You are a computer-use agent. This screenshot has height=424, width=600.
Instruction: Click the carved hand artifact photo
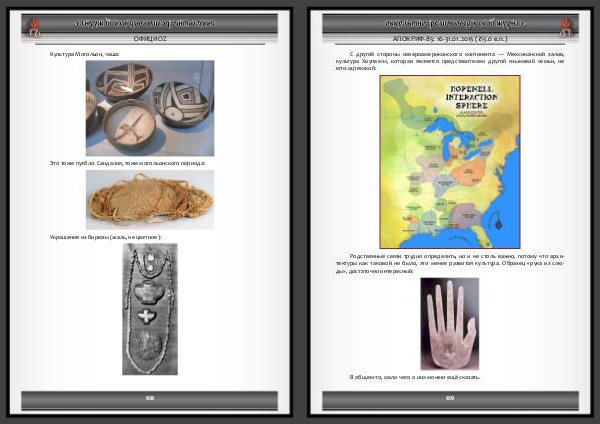tap(449, 323)
